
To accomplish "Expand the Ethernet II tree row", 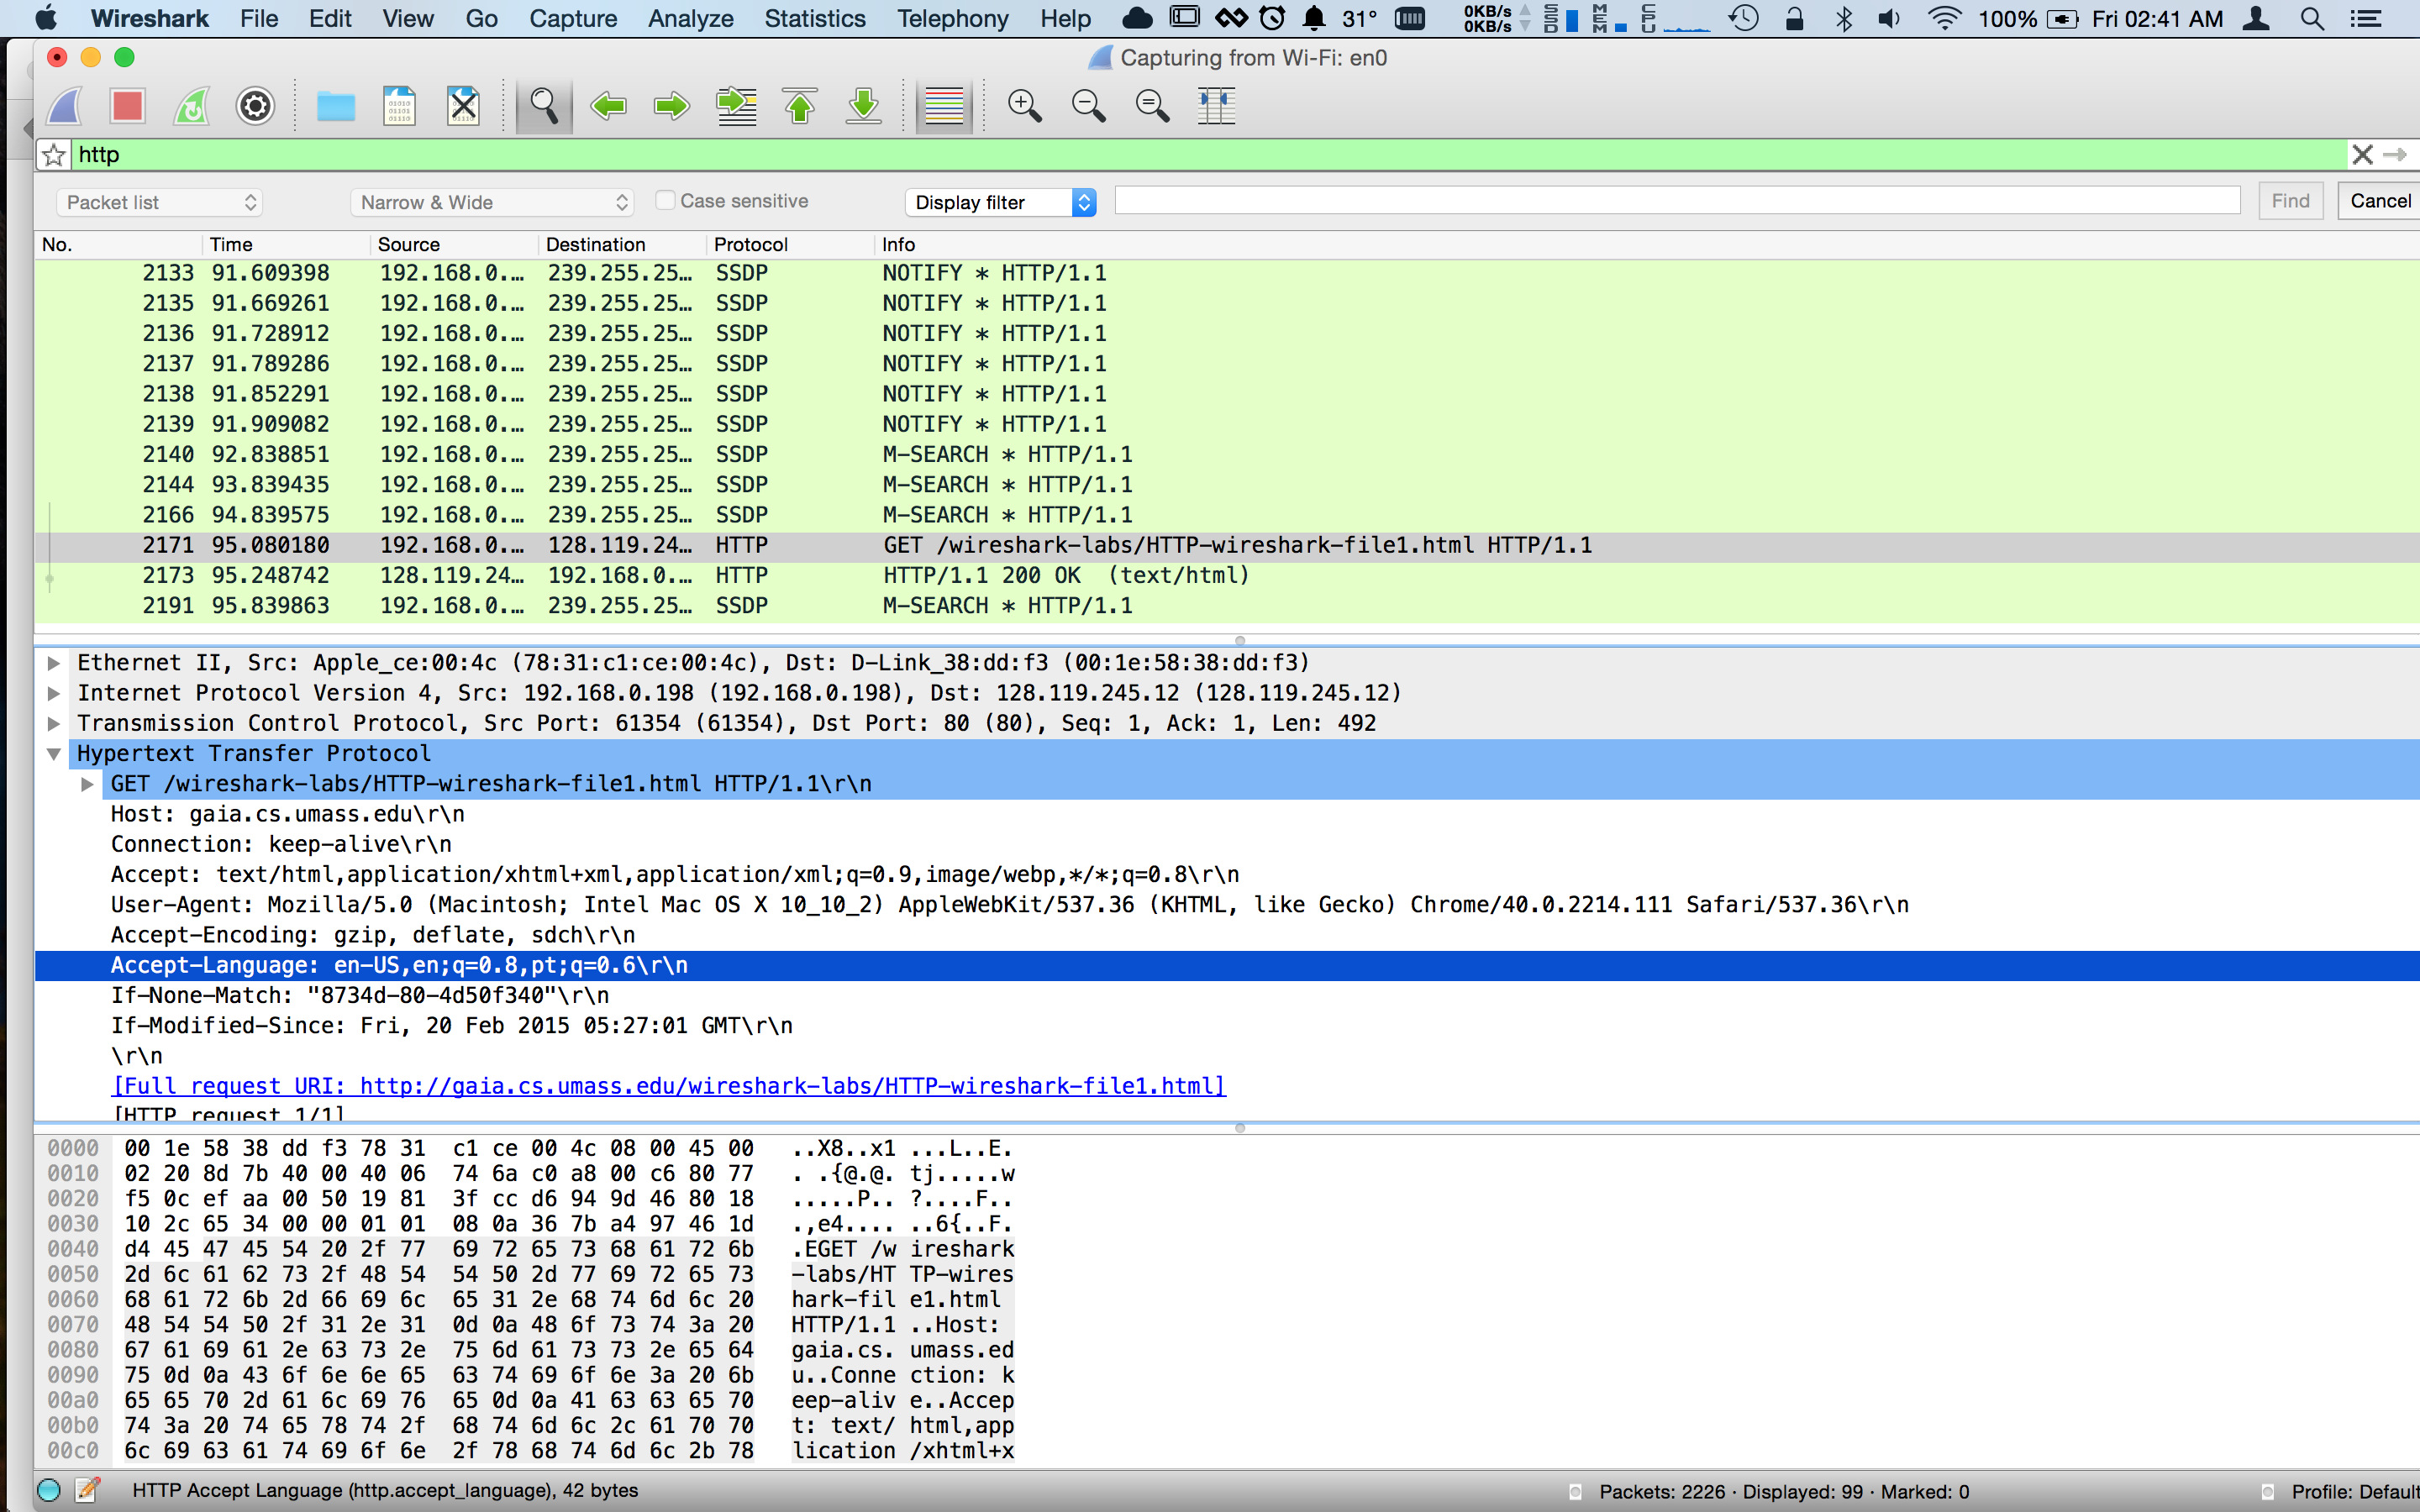I will tap(54, 663).
